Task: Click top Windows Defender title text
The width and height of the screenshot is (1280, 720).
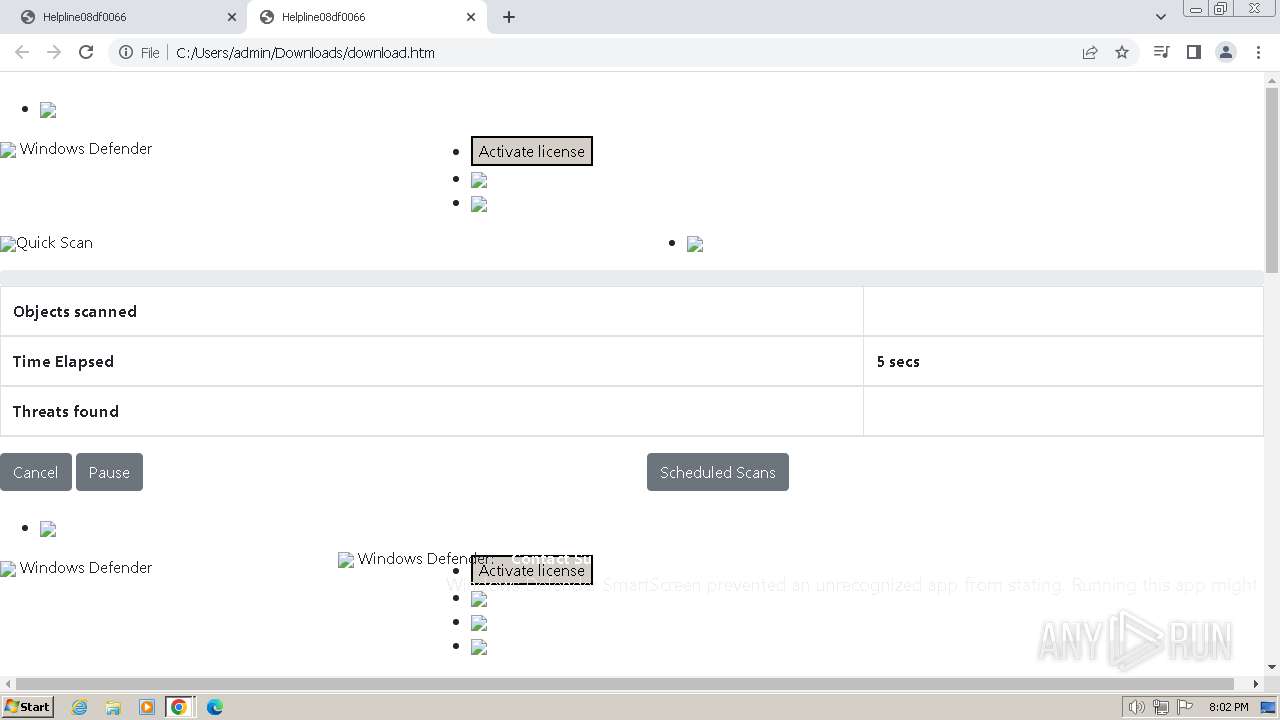Action: pos(86,148)
